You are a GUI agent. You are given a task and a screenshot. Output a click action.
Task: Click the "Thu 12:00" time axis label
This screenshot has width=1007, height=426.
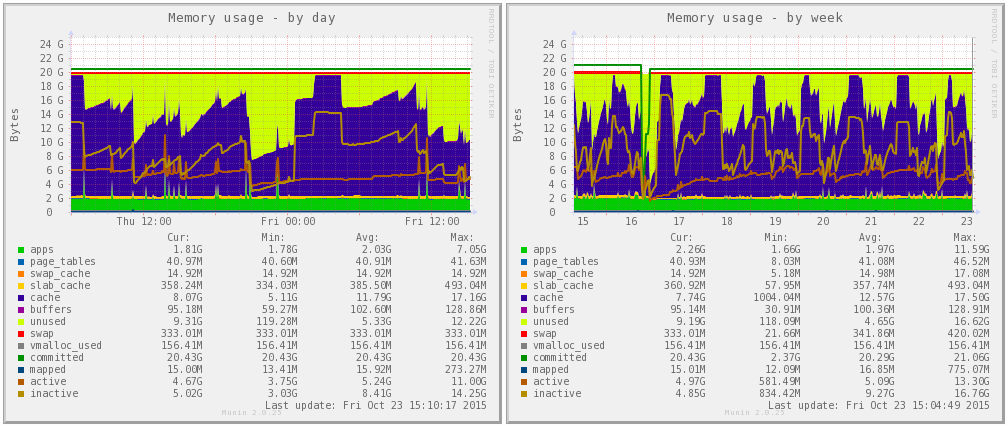click(144, 221)
